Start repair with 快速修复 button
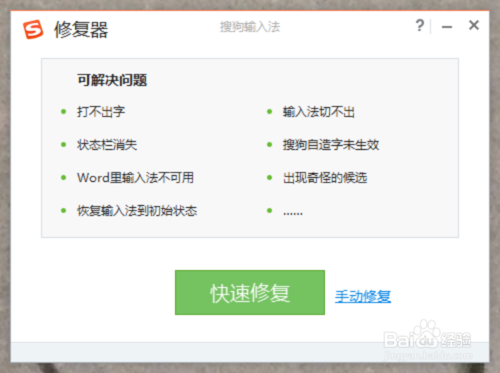The width and height of the screenshot is (500, 373). pos(250,292)
